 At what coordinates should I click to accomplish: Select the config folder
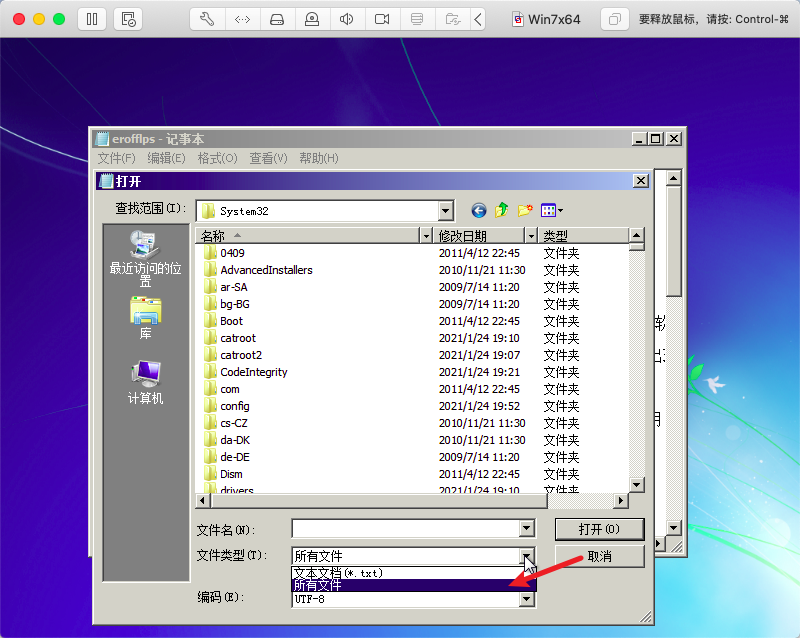[x=228, y=406]
